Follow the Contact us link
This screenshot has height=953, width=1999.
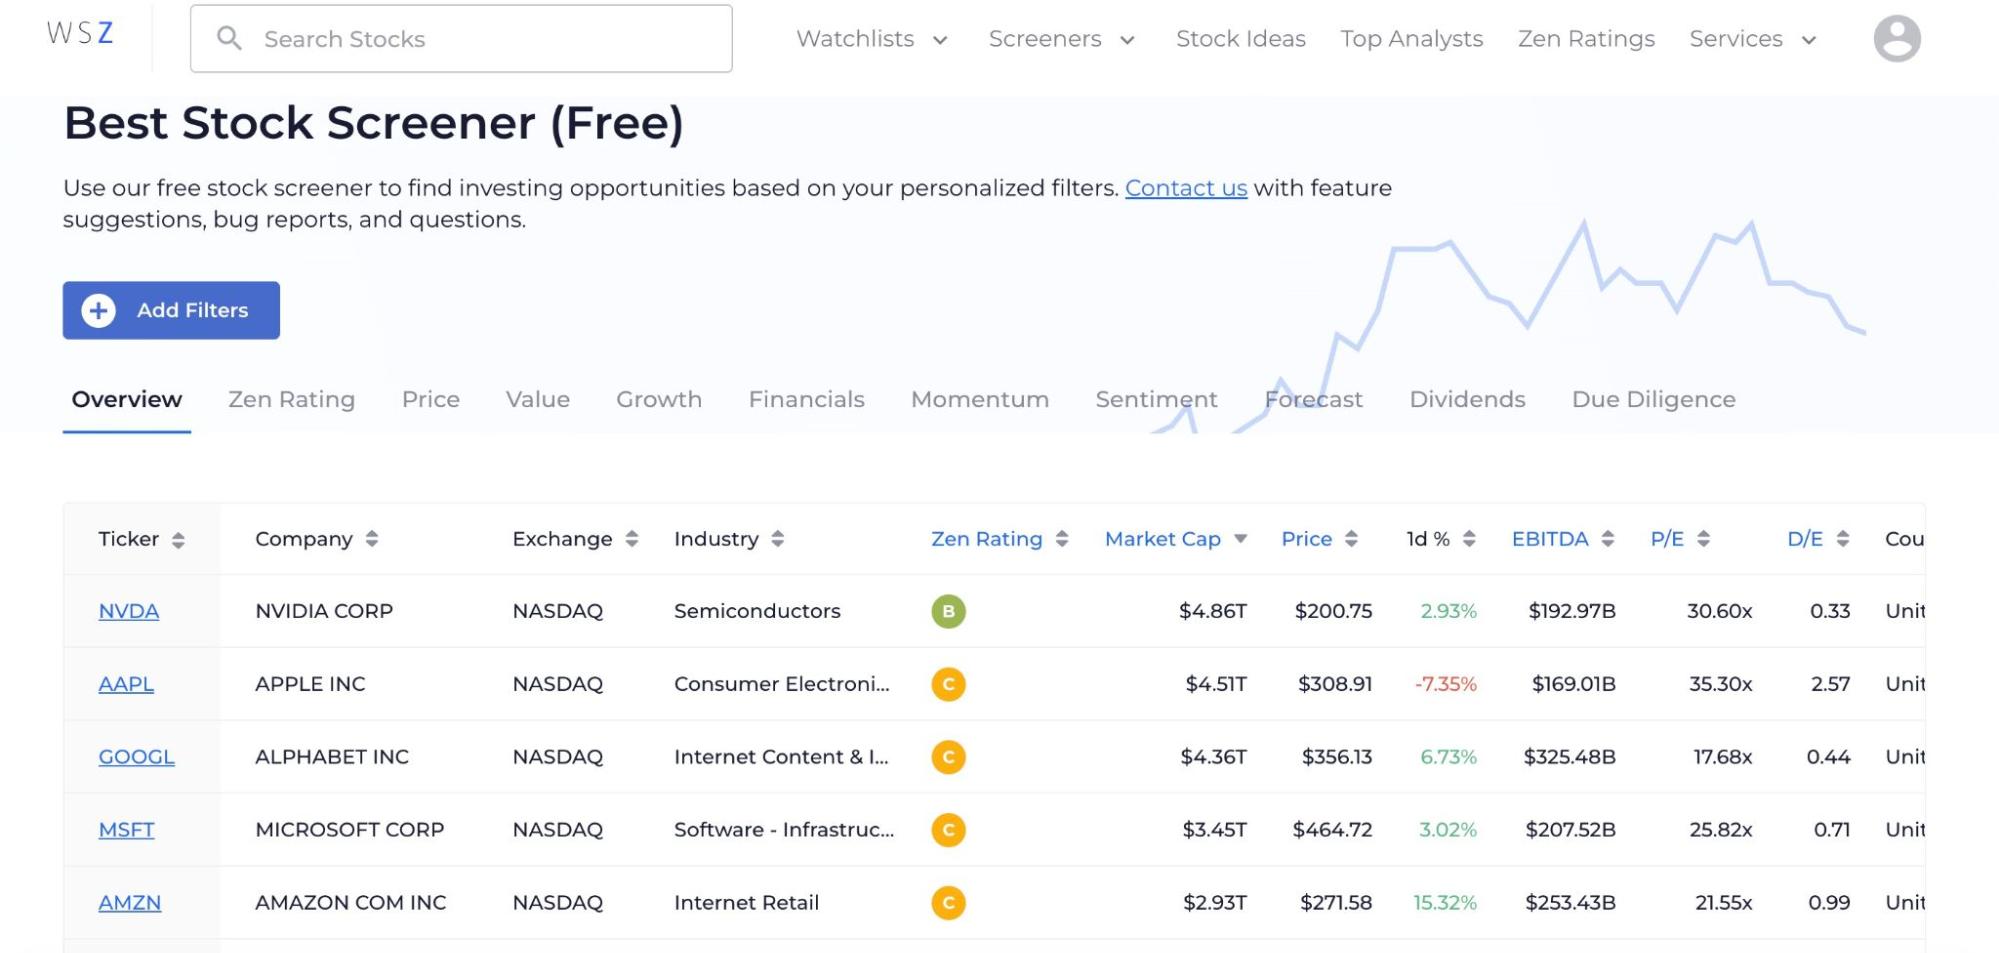tap(1186, 188)
